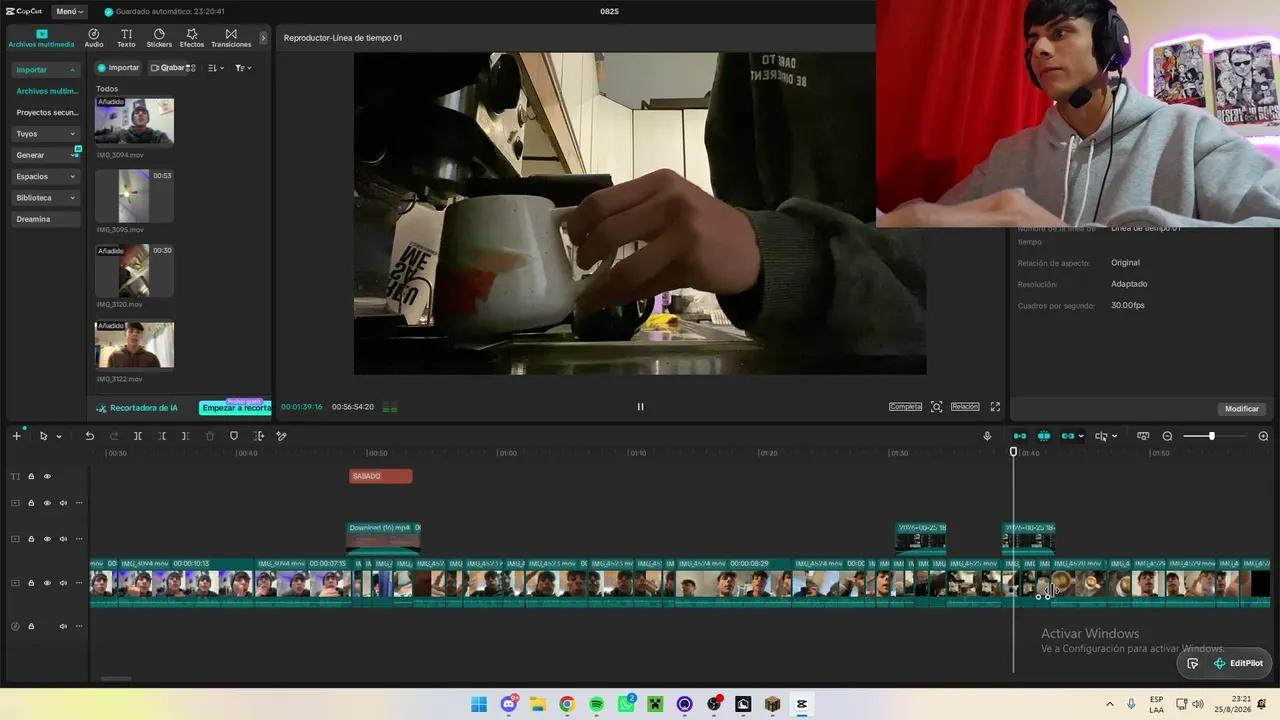
Task: Click the Relación aspect ratio button
Action: pyautogui.click(x=965, y=407)
